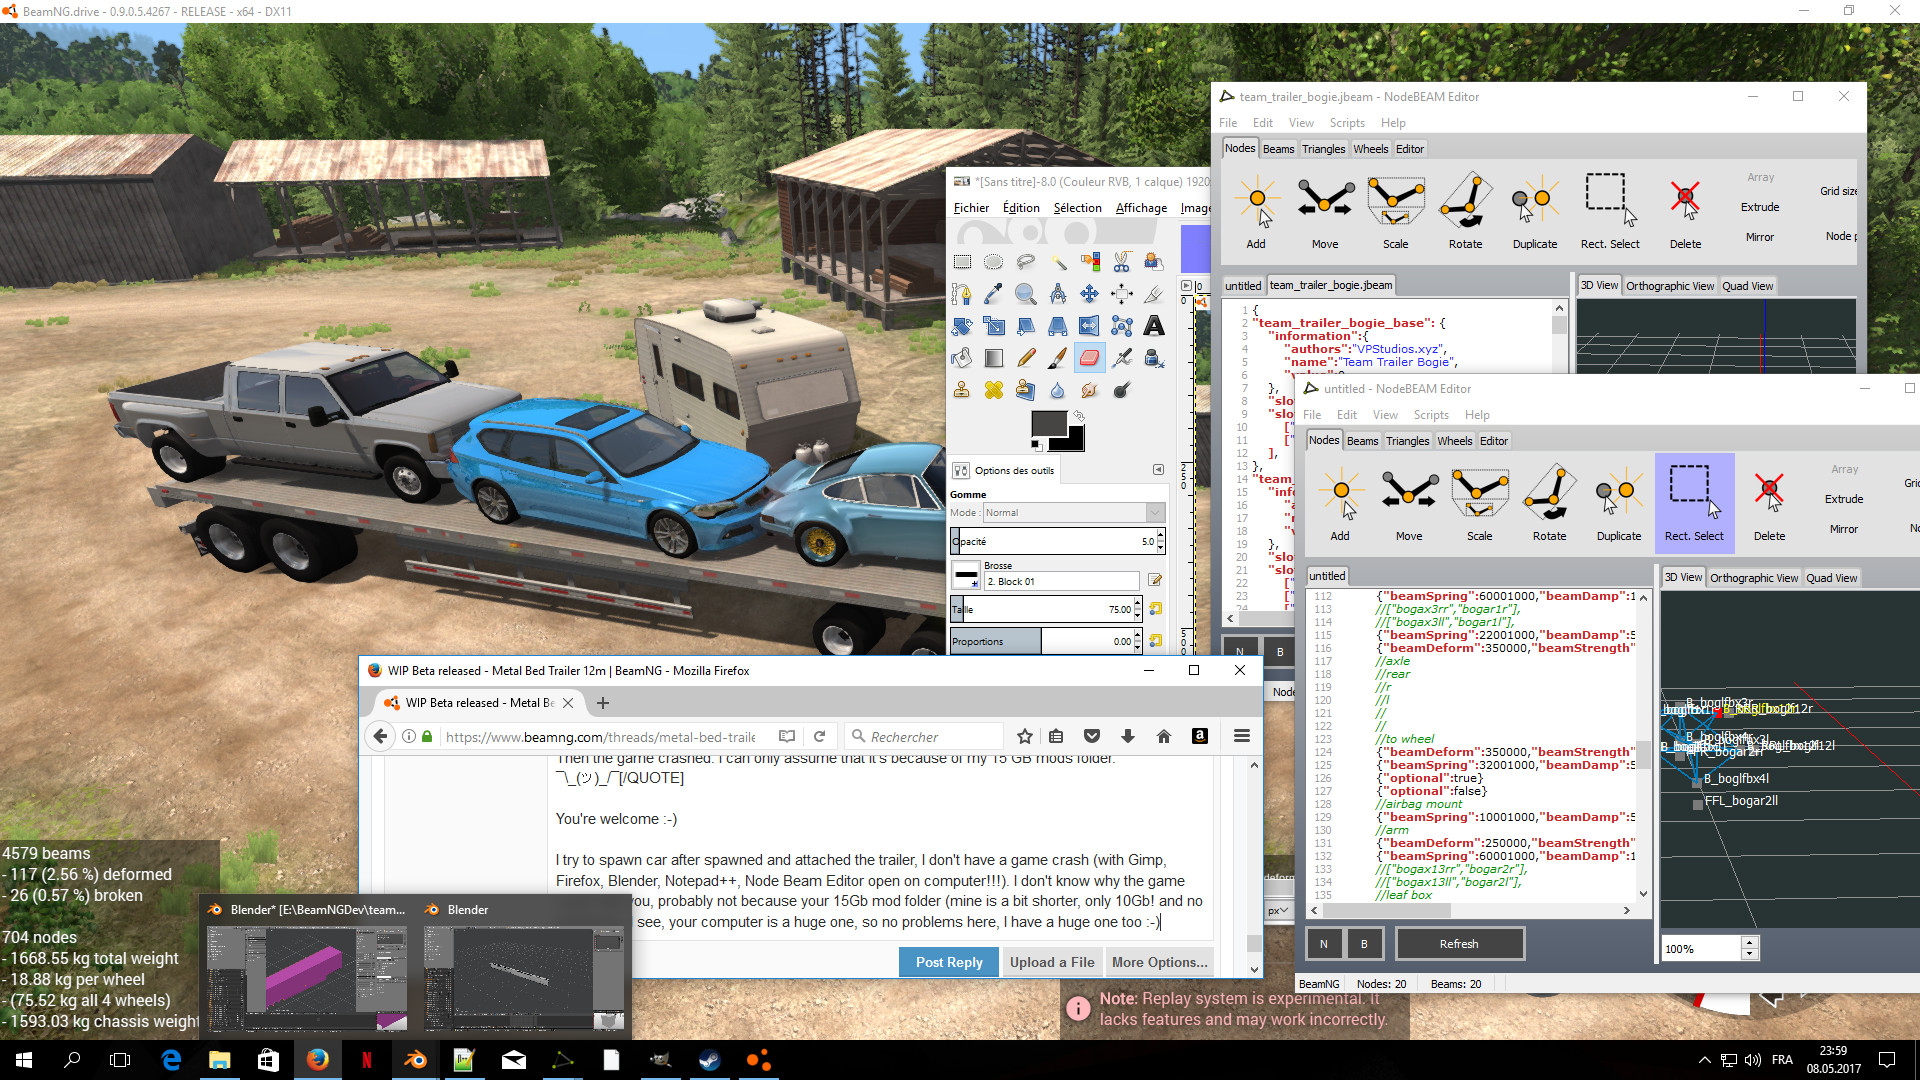Screen dimensions: 1920x1080
Task: Select GIMP Pencil tool
Action: point(1025,358)
